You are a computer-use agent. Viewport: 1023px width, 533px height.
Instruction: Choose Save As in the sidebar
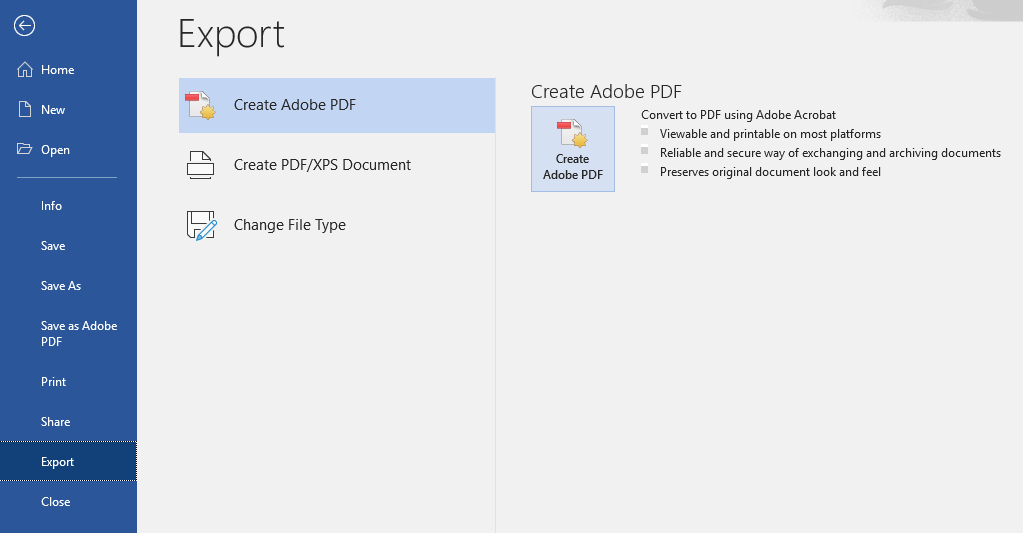(x=69, y=286)
